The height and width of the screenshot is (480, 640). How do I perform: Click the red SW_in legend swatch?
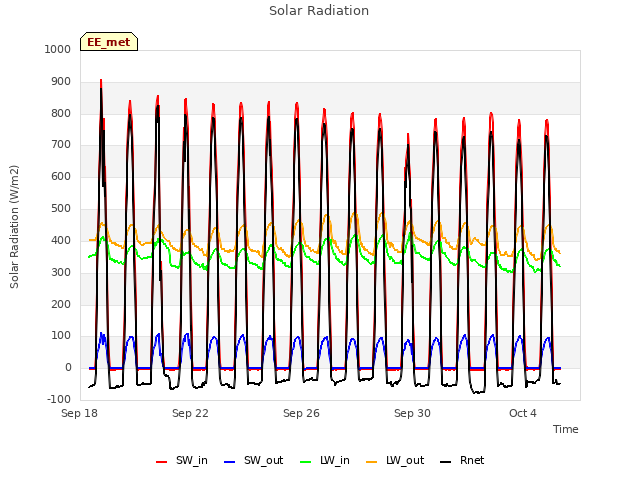pyautogui.click(x=162, y=462)
